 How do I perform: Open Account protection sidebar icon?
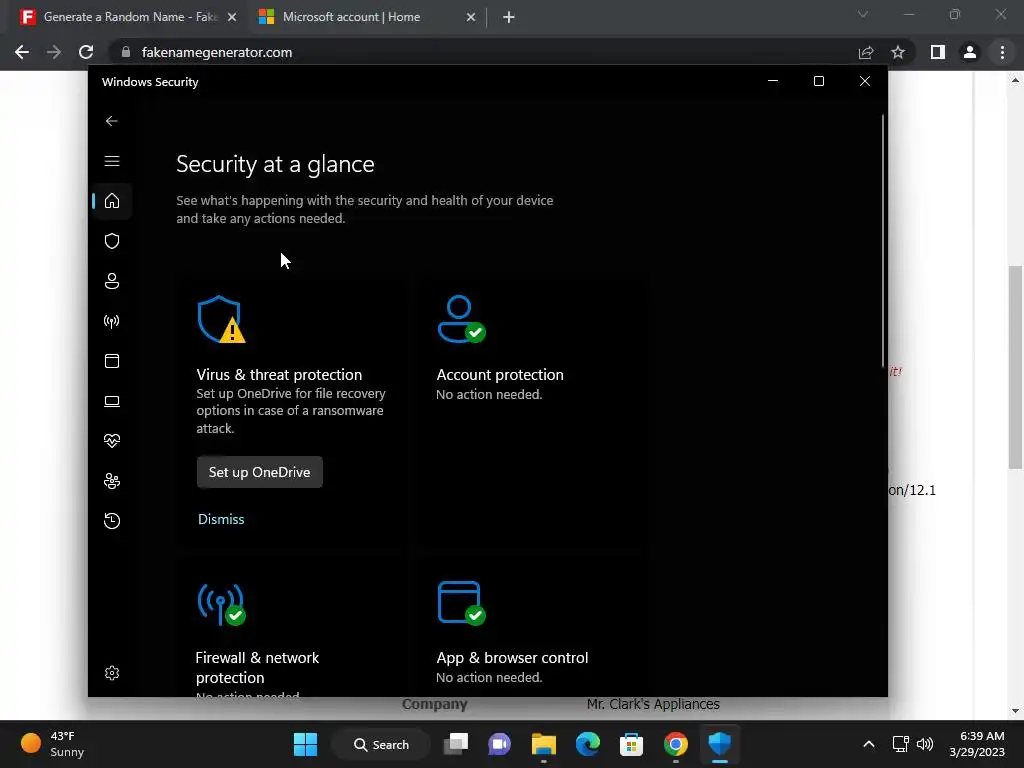(112, 281)
